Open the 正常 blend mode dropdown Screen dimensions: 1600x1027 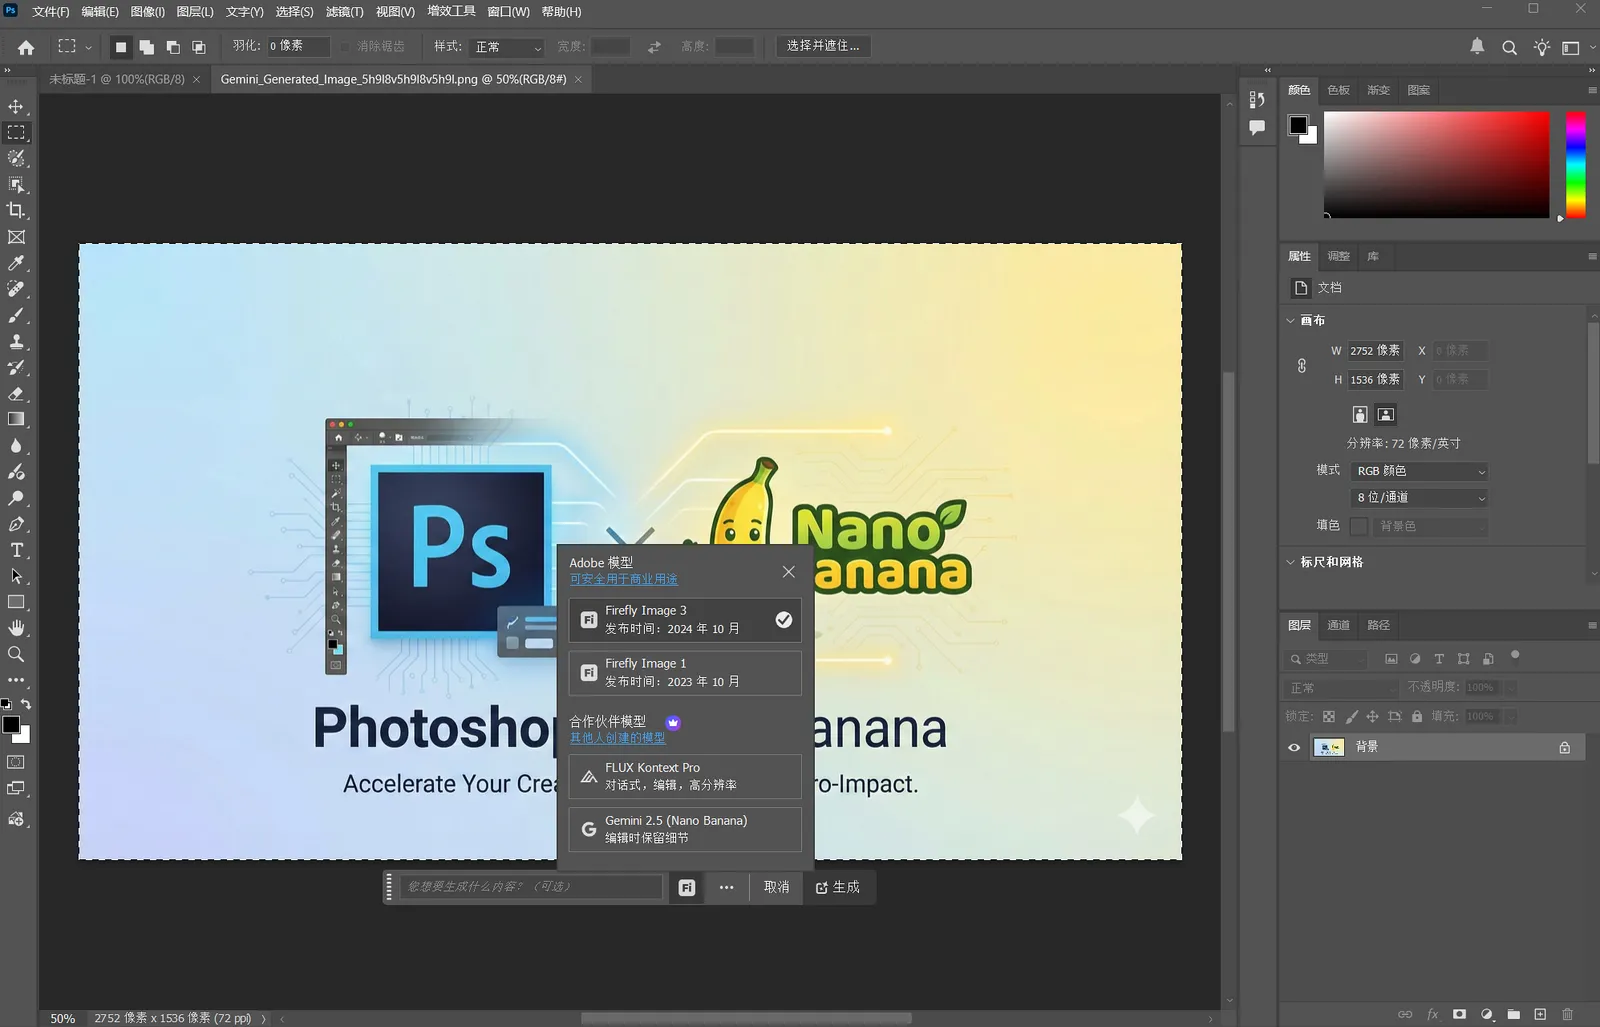point(1340,687)
